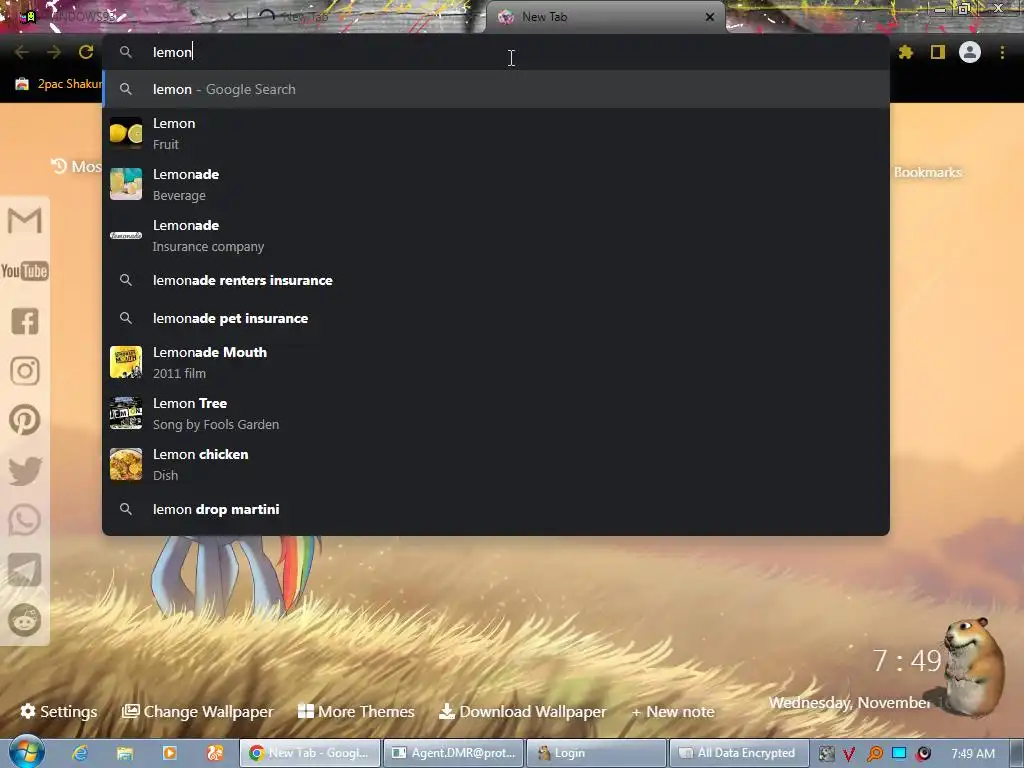Image resolution: width=1024 pixels, height=768 pixels.
Task: Switch to the Agent.DMR@prot... taskbar window
Action: pyautogui.click(x=453, y=753)
